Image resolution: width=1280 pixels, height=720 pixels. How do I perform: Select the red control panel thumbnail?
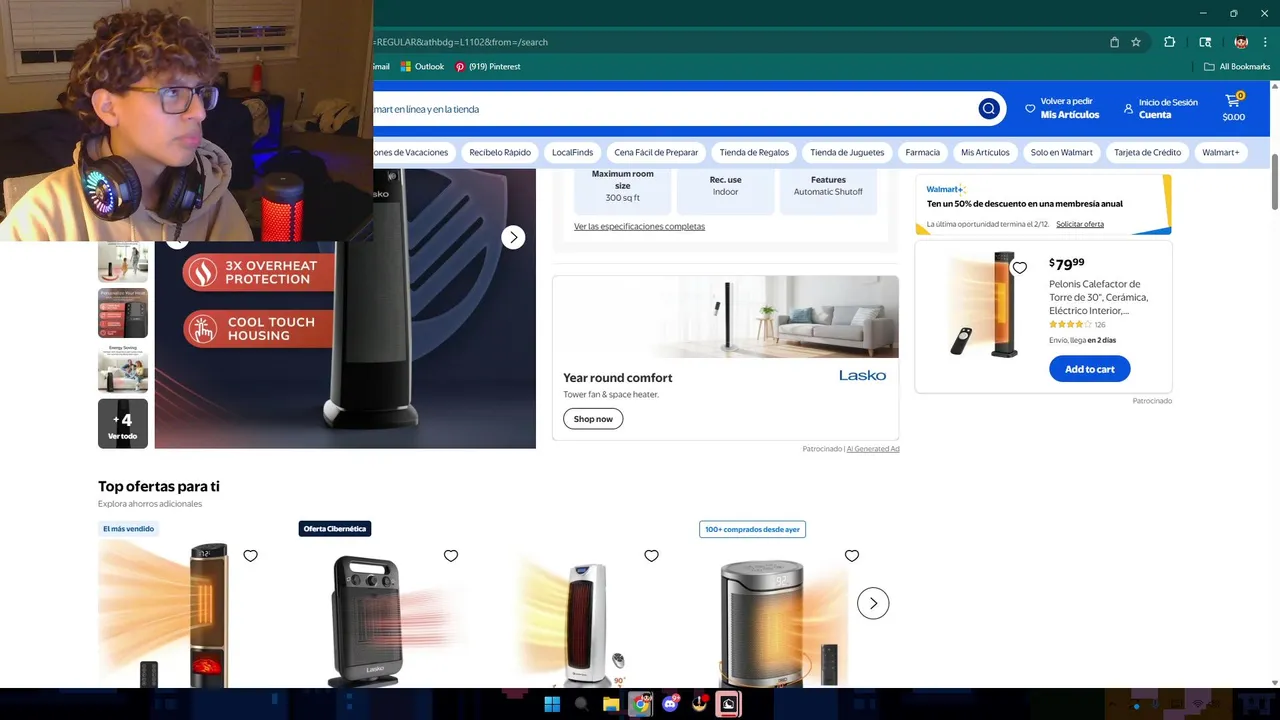pyautogui.click(x=123, y=313)
